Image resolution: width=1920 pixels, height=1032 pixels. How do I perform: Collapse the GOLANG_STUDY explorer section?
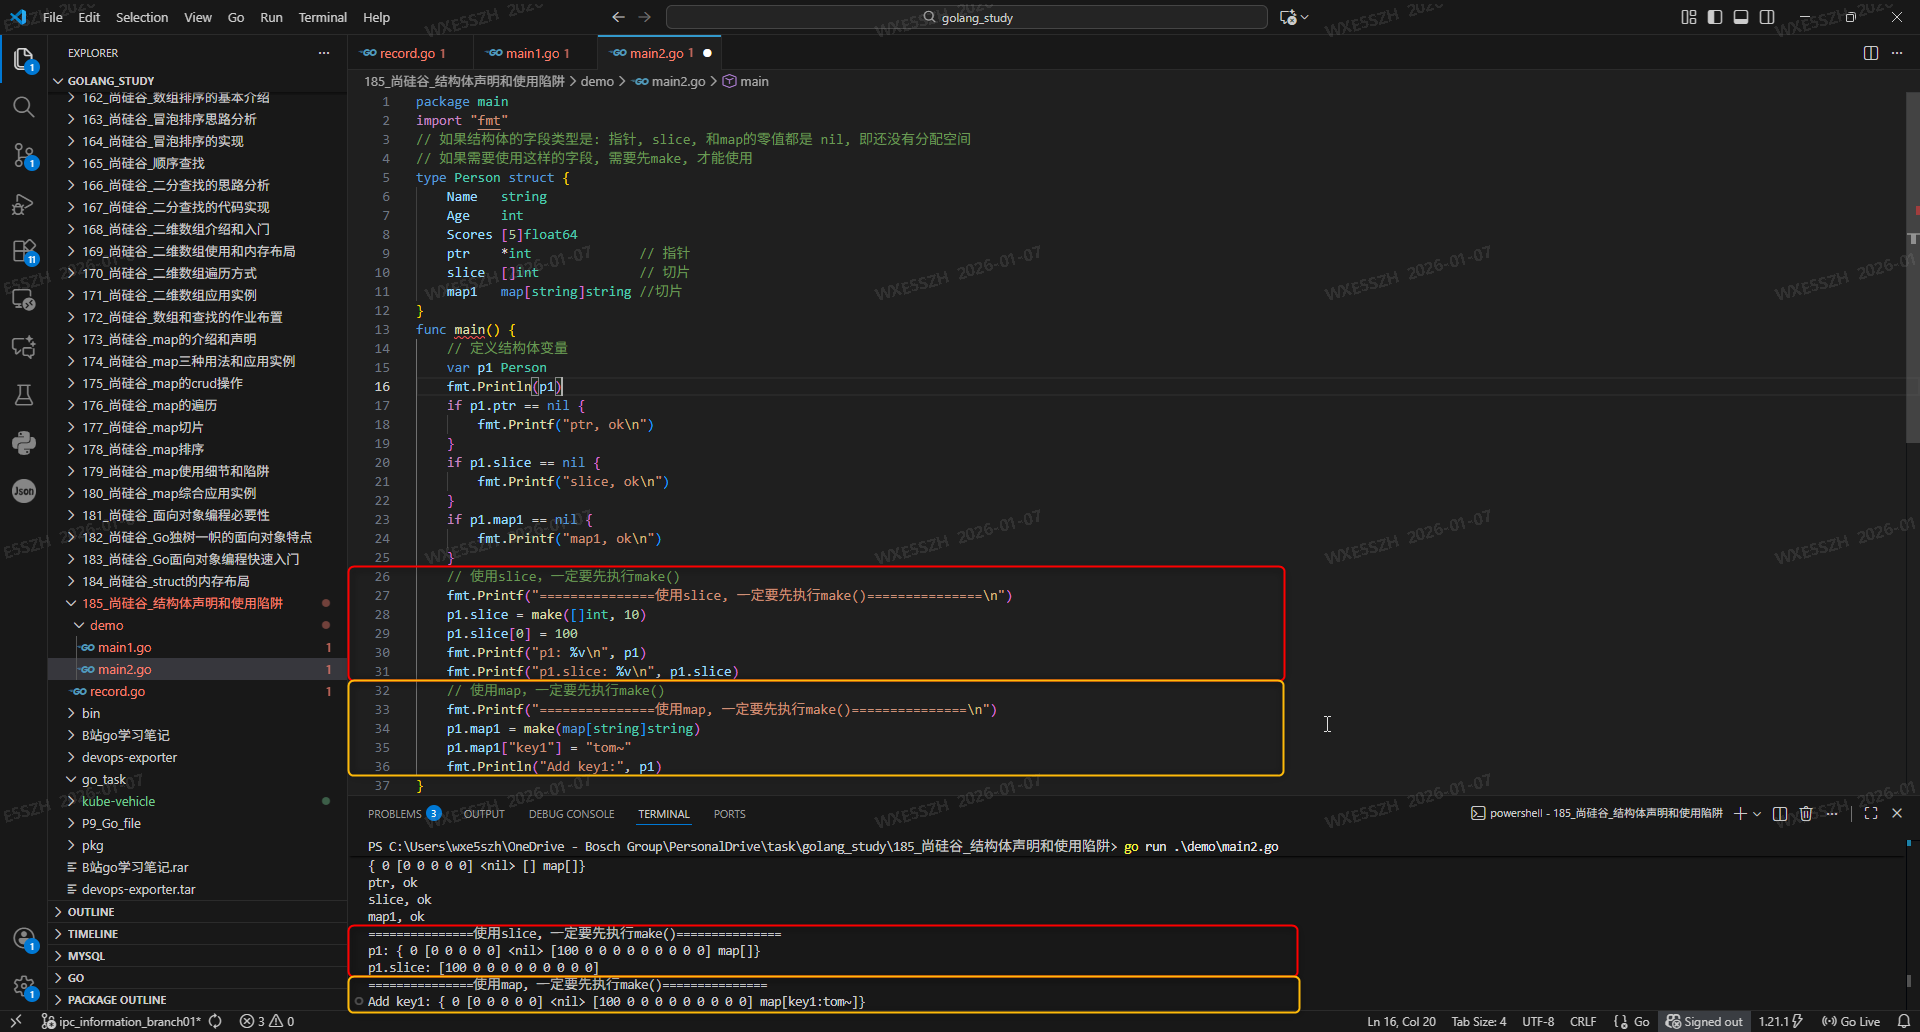(x=197, y=81)
